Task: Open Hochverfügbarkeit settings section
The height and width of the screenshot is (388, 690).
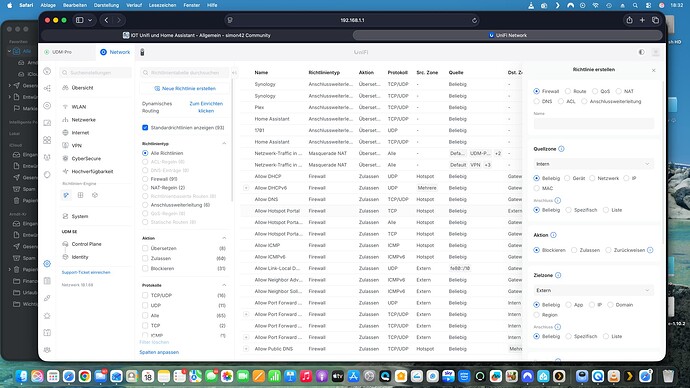Action: click(92, 172)
